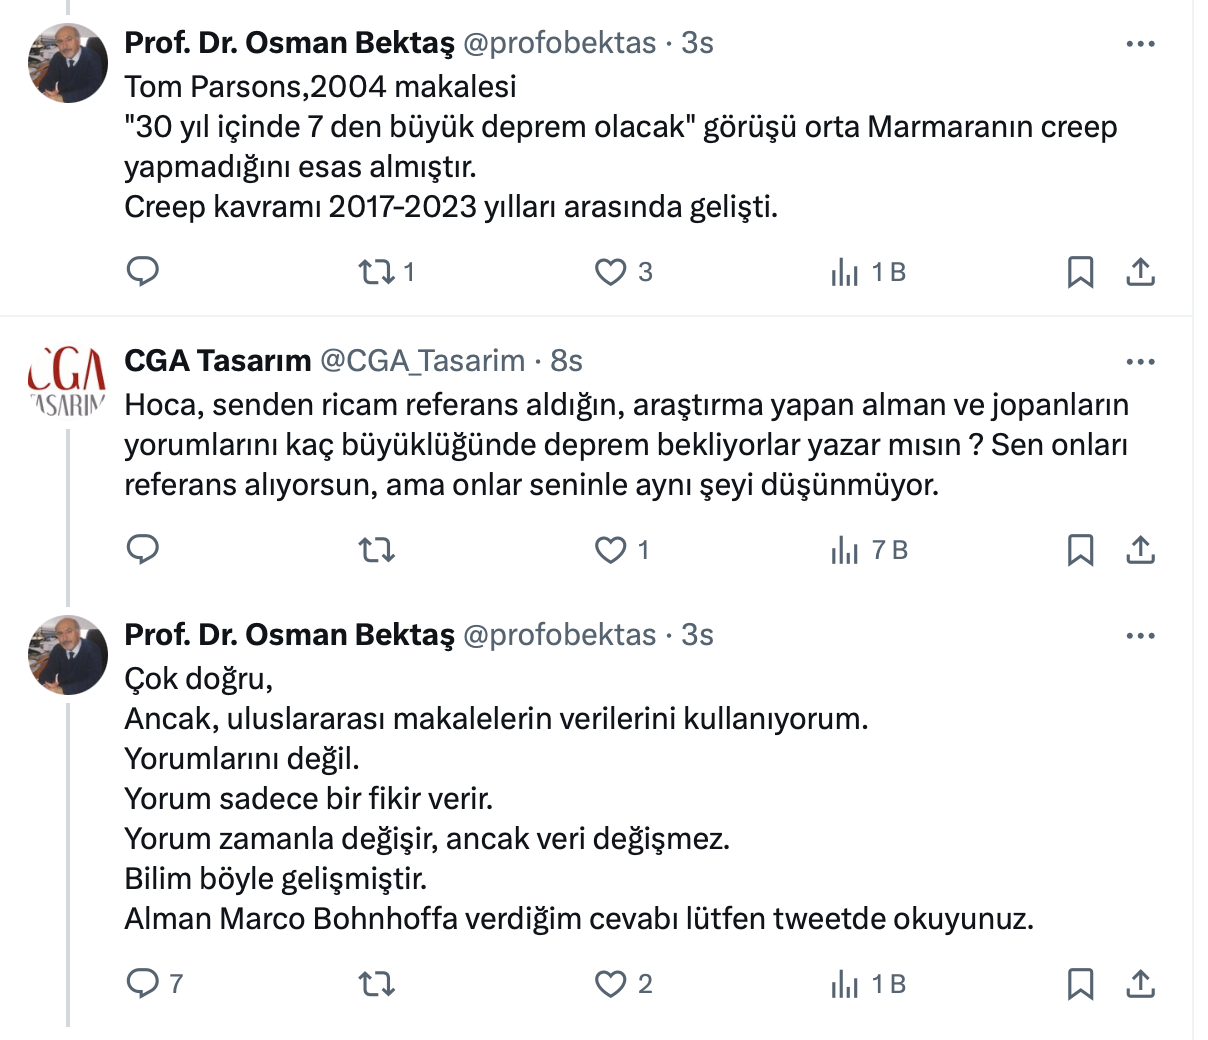Share the Tom Parsons 2004 tweet
Screen dimensions: 1208x1040
[1140, 271]
